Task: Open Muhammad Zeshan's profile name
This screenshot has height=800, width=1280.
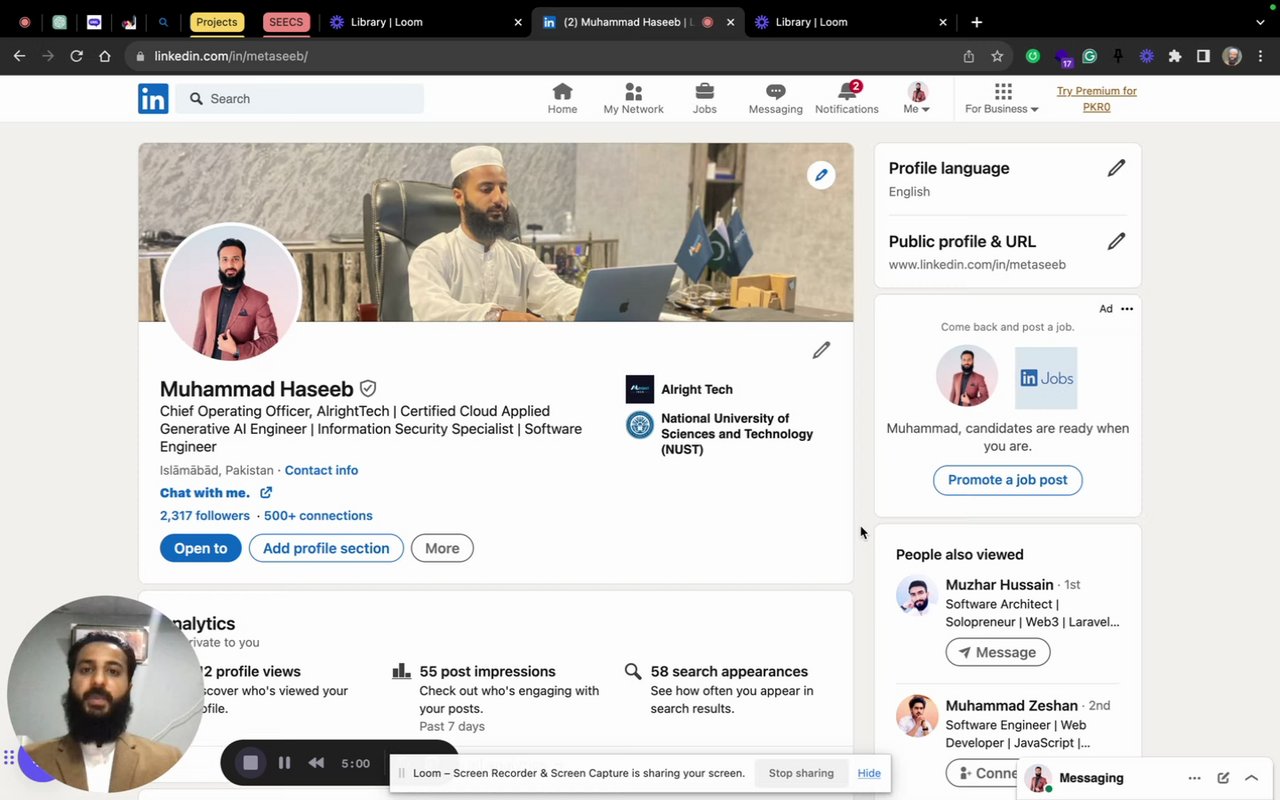Action: click(x=1011, y=705)
